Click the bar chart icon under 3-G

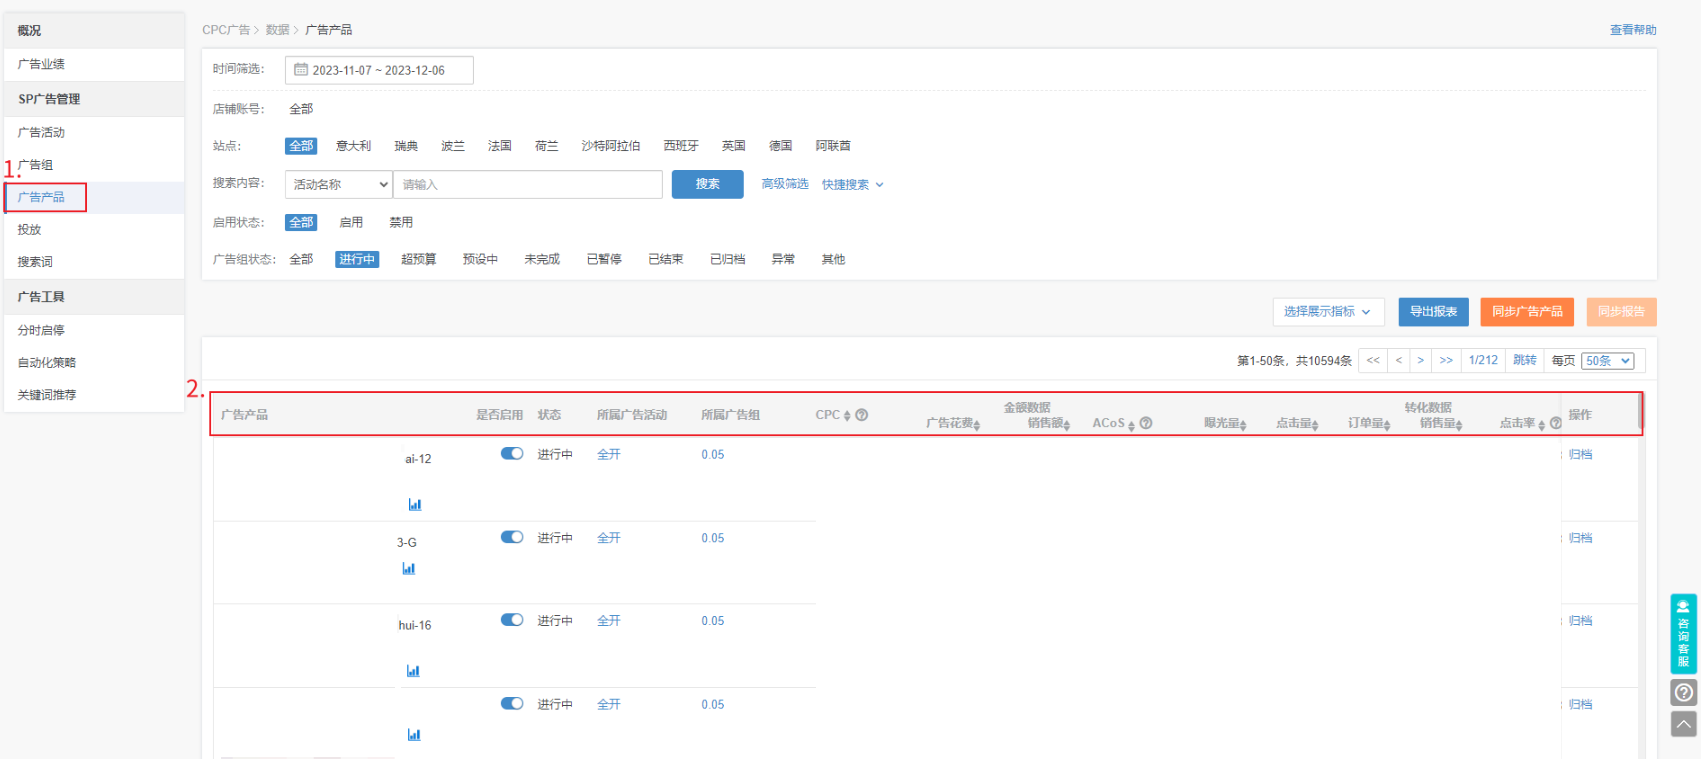tap(408, 568)
